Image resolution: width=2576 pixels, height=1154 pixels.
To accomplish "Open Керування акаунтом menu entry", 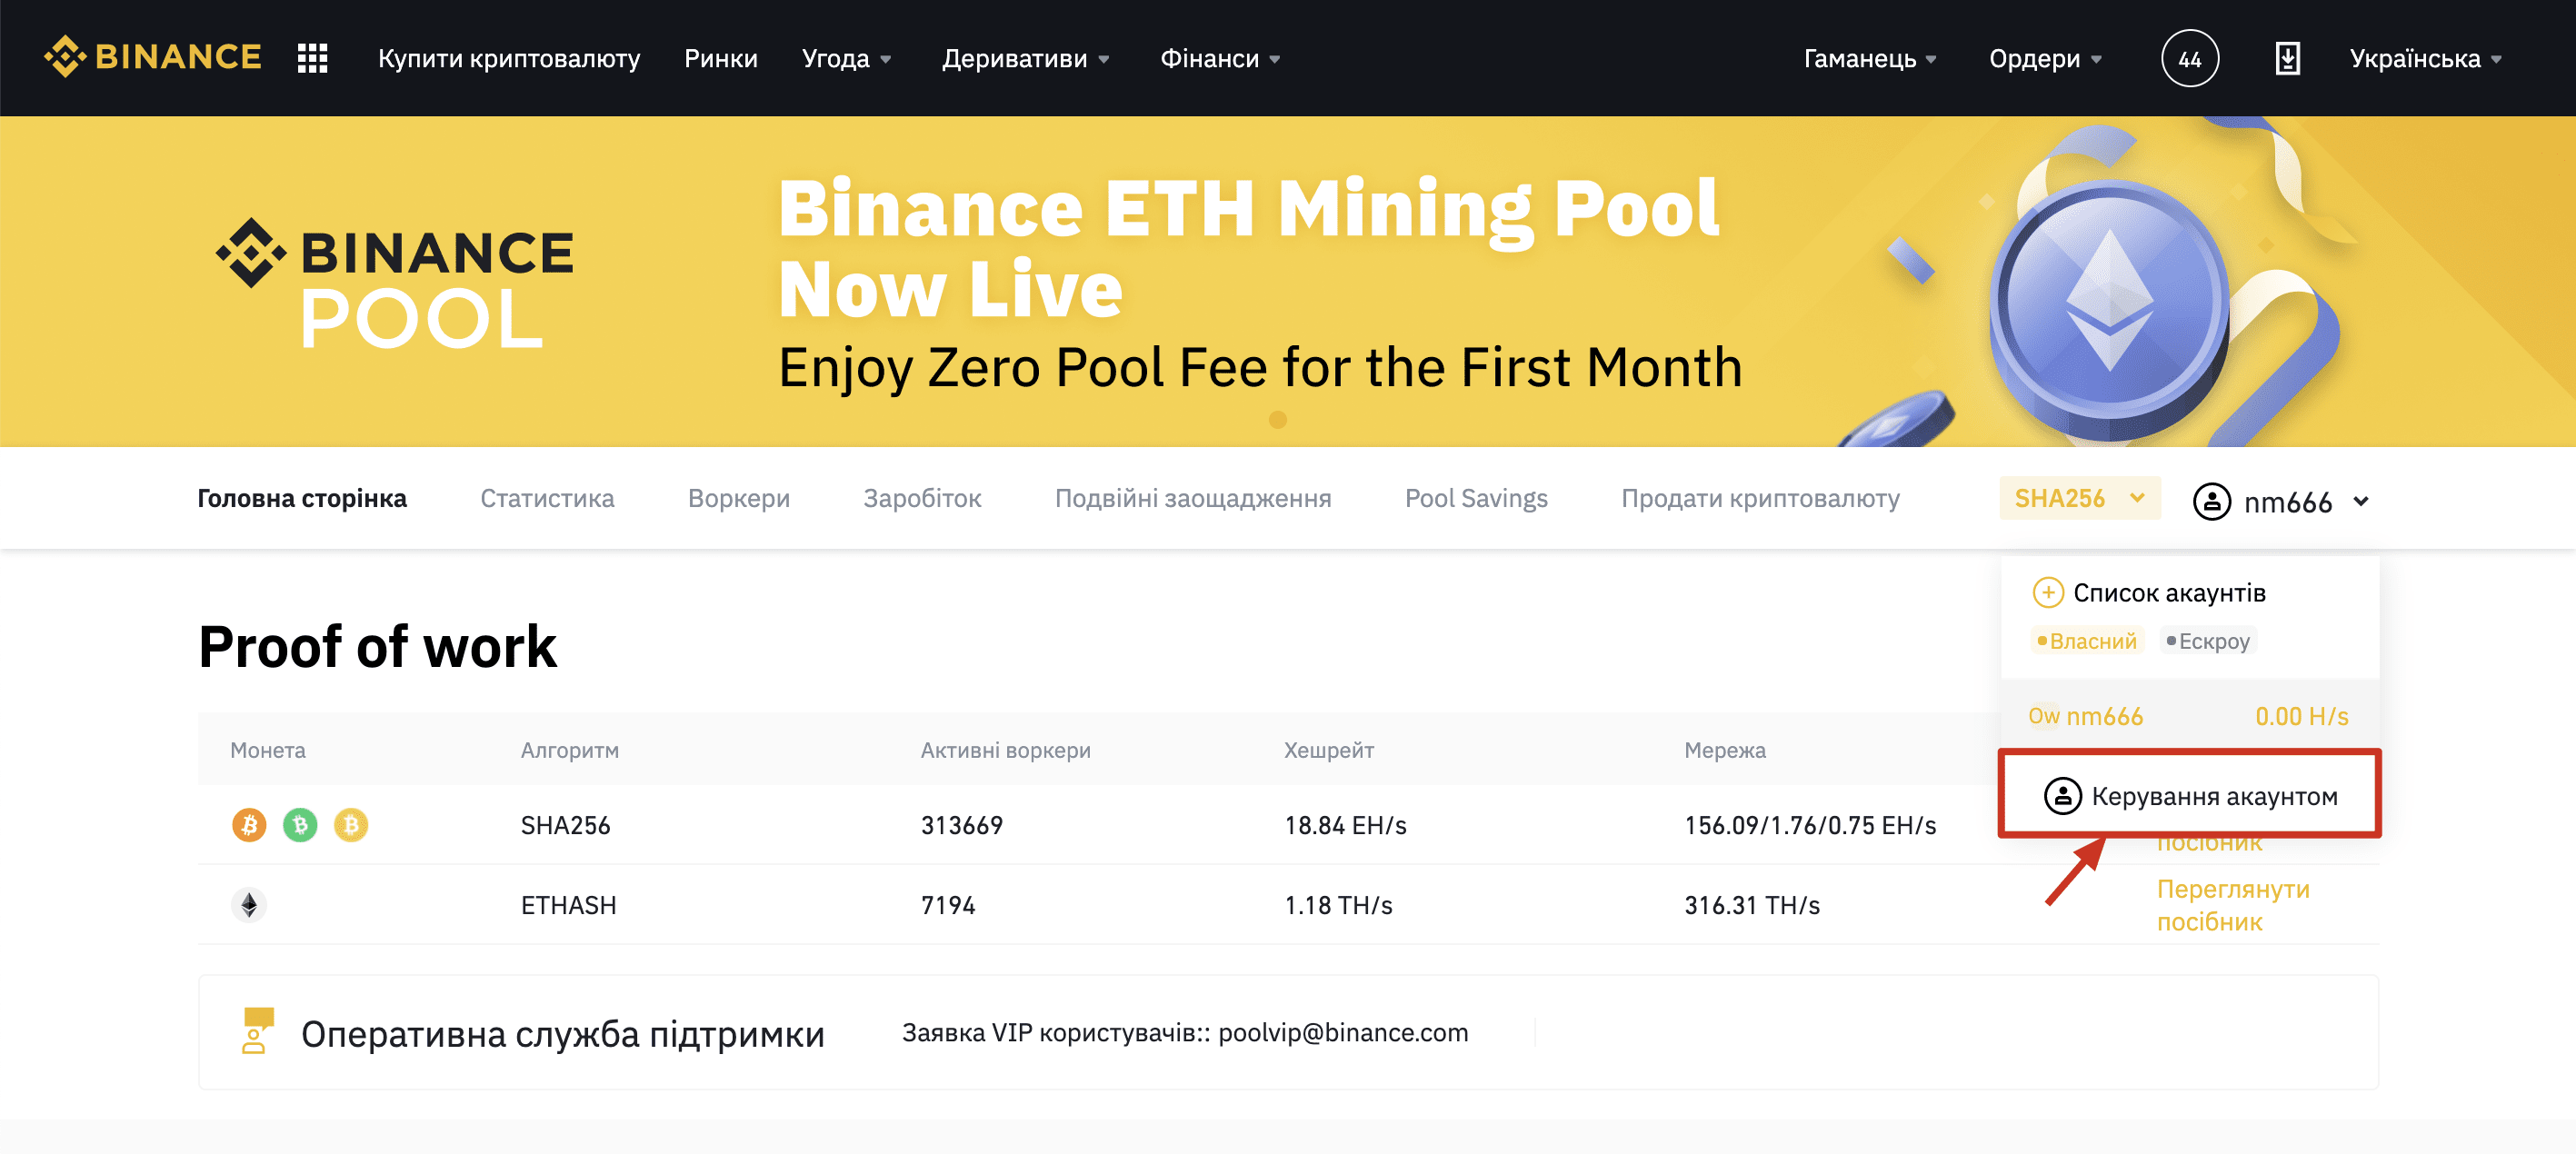I will point(2189,794).
